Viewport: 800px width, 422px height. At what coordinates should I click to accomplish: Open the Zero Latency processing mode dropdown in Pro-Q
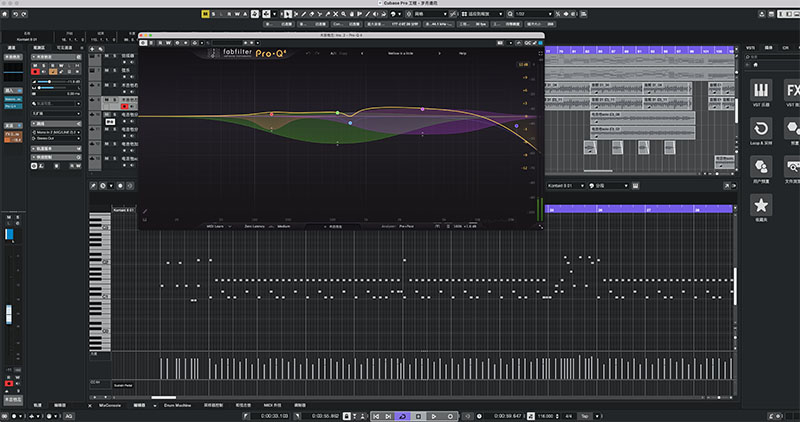coord(255,226)
